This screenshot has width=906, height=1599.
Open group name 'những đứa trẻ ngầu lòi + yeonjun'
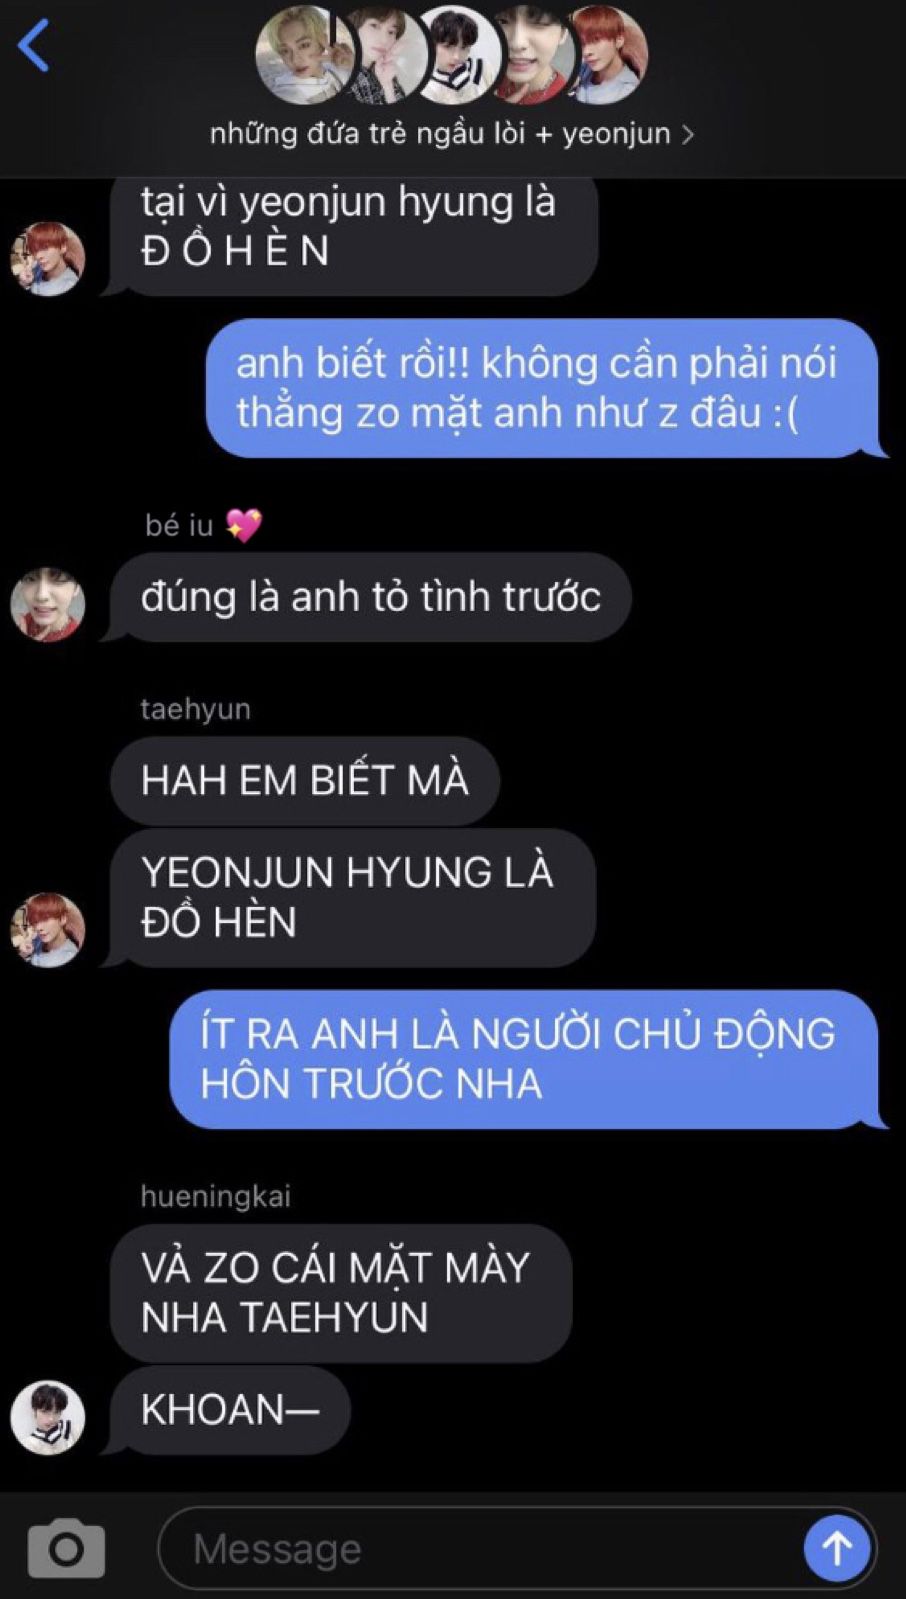click(x=440, y=133)
